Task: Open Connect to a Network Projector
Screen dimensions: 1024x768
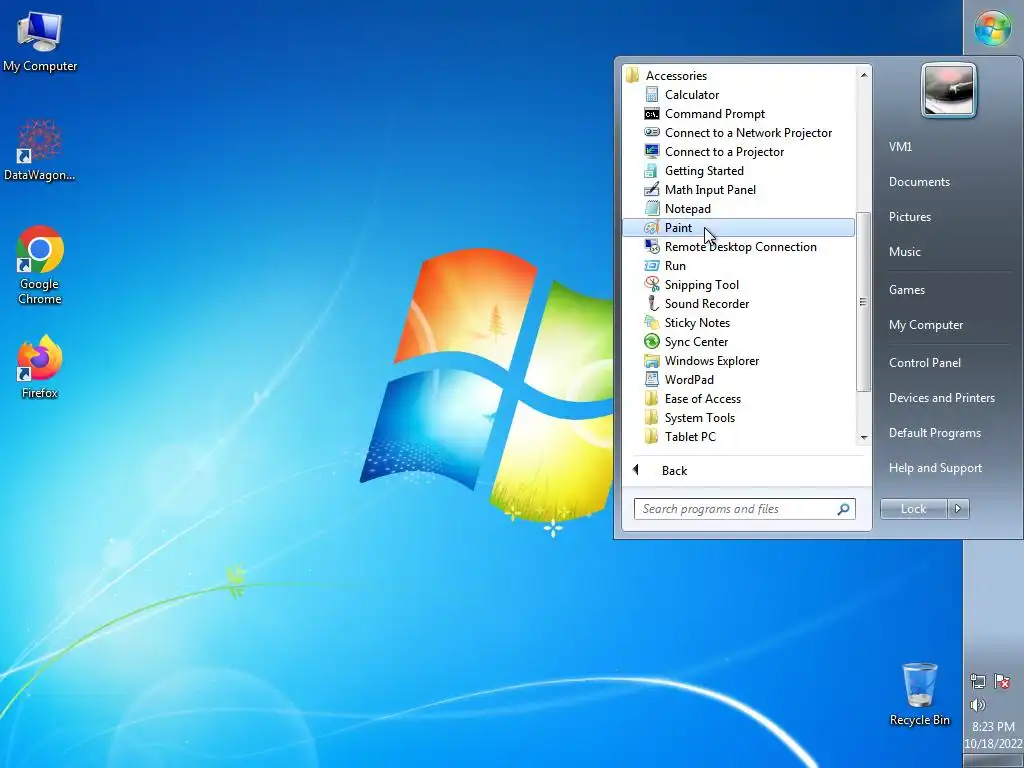Action: pyautogui.click(x=738, y=133)
